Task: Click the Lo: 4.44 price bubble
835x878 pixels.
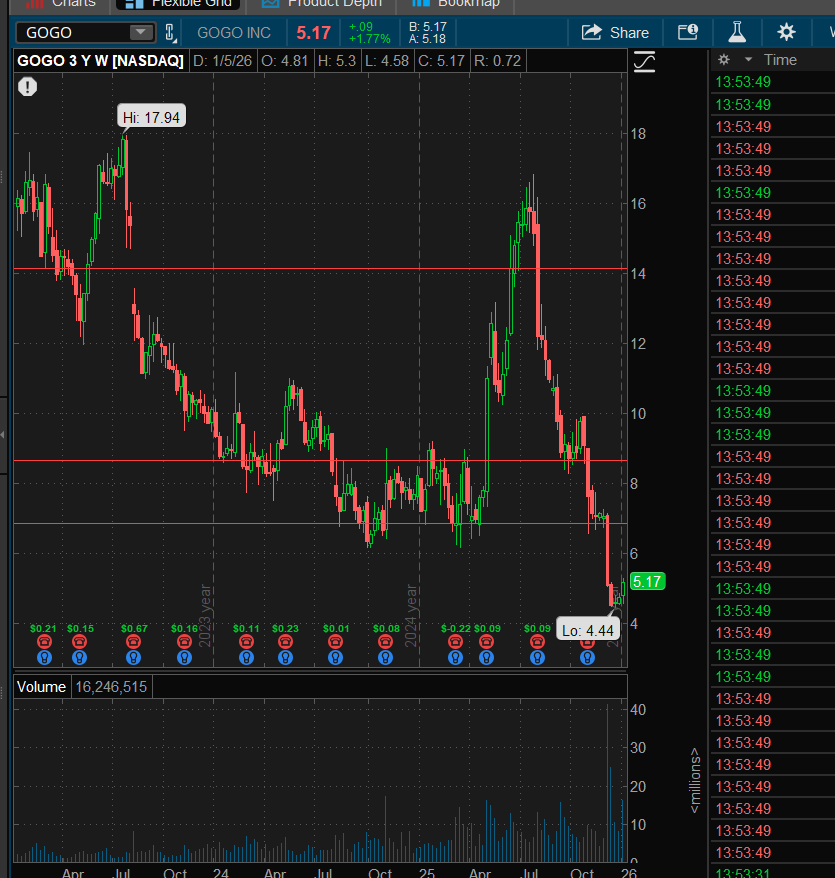Action: 587,630
